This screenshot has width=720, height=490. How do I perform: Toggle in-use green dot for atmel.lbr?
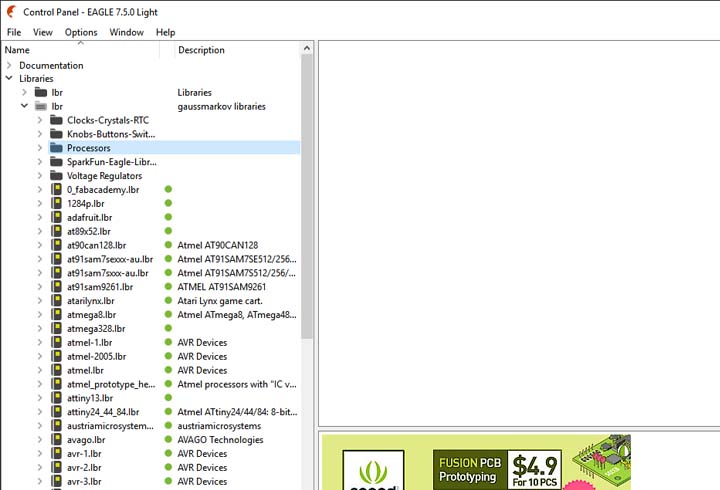169,370
